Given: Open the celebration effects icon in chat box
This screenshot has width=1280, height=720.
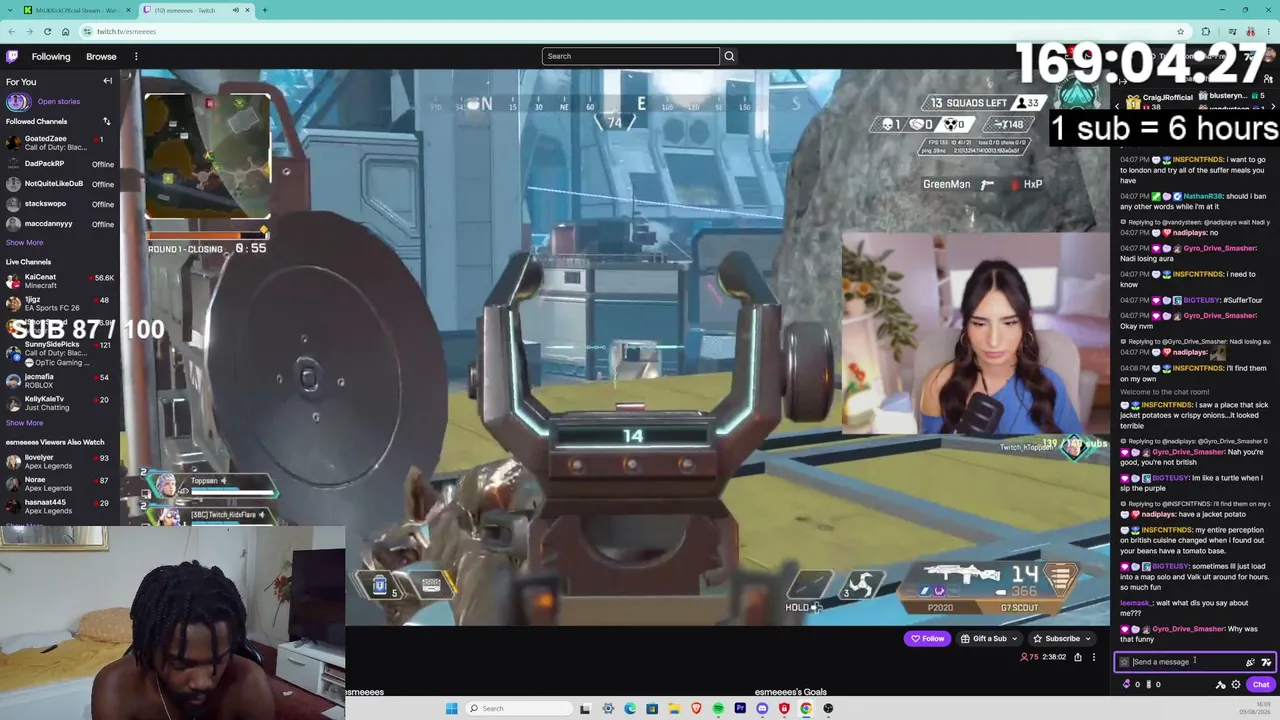Looking at the screenshot, I should pyautogui.click(x=1250, y=662).
